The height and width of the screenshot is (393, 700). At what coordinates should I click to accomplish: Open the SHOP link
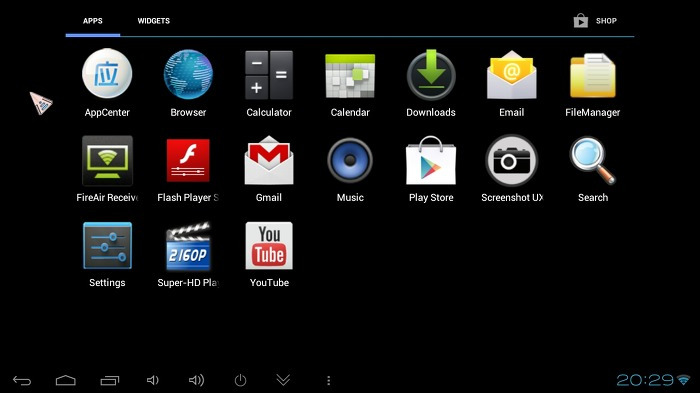click(x=596, y=21)
